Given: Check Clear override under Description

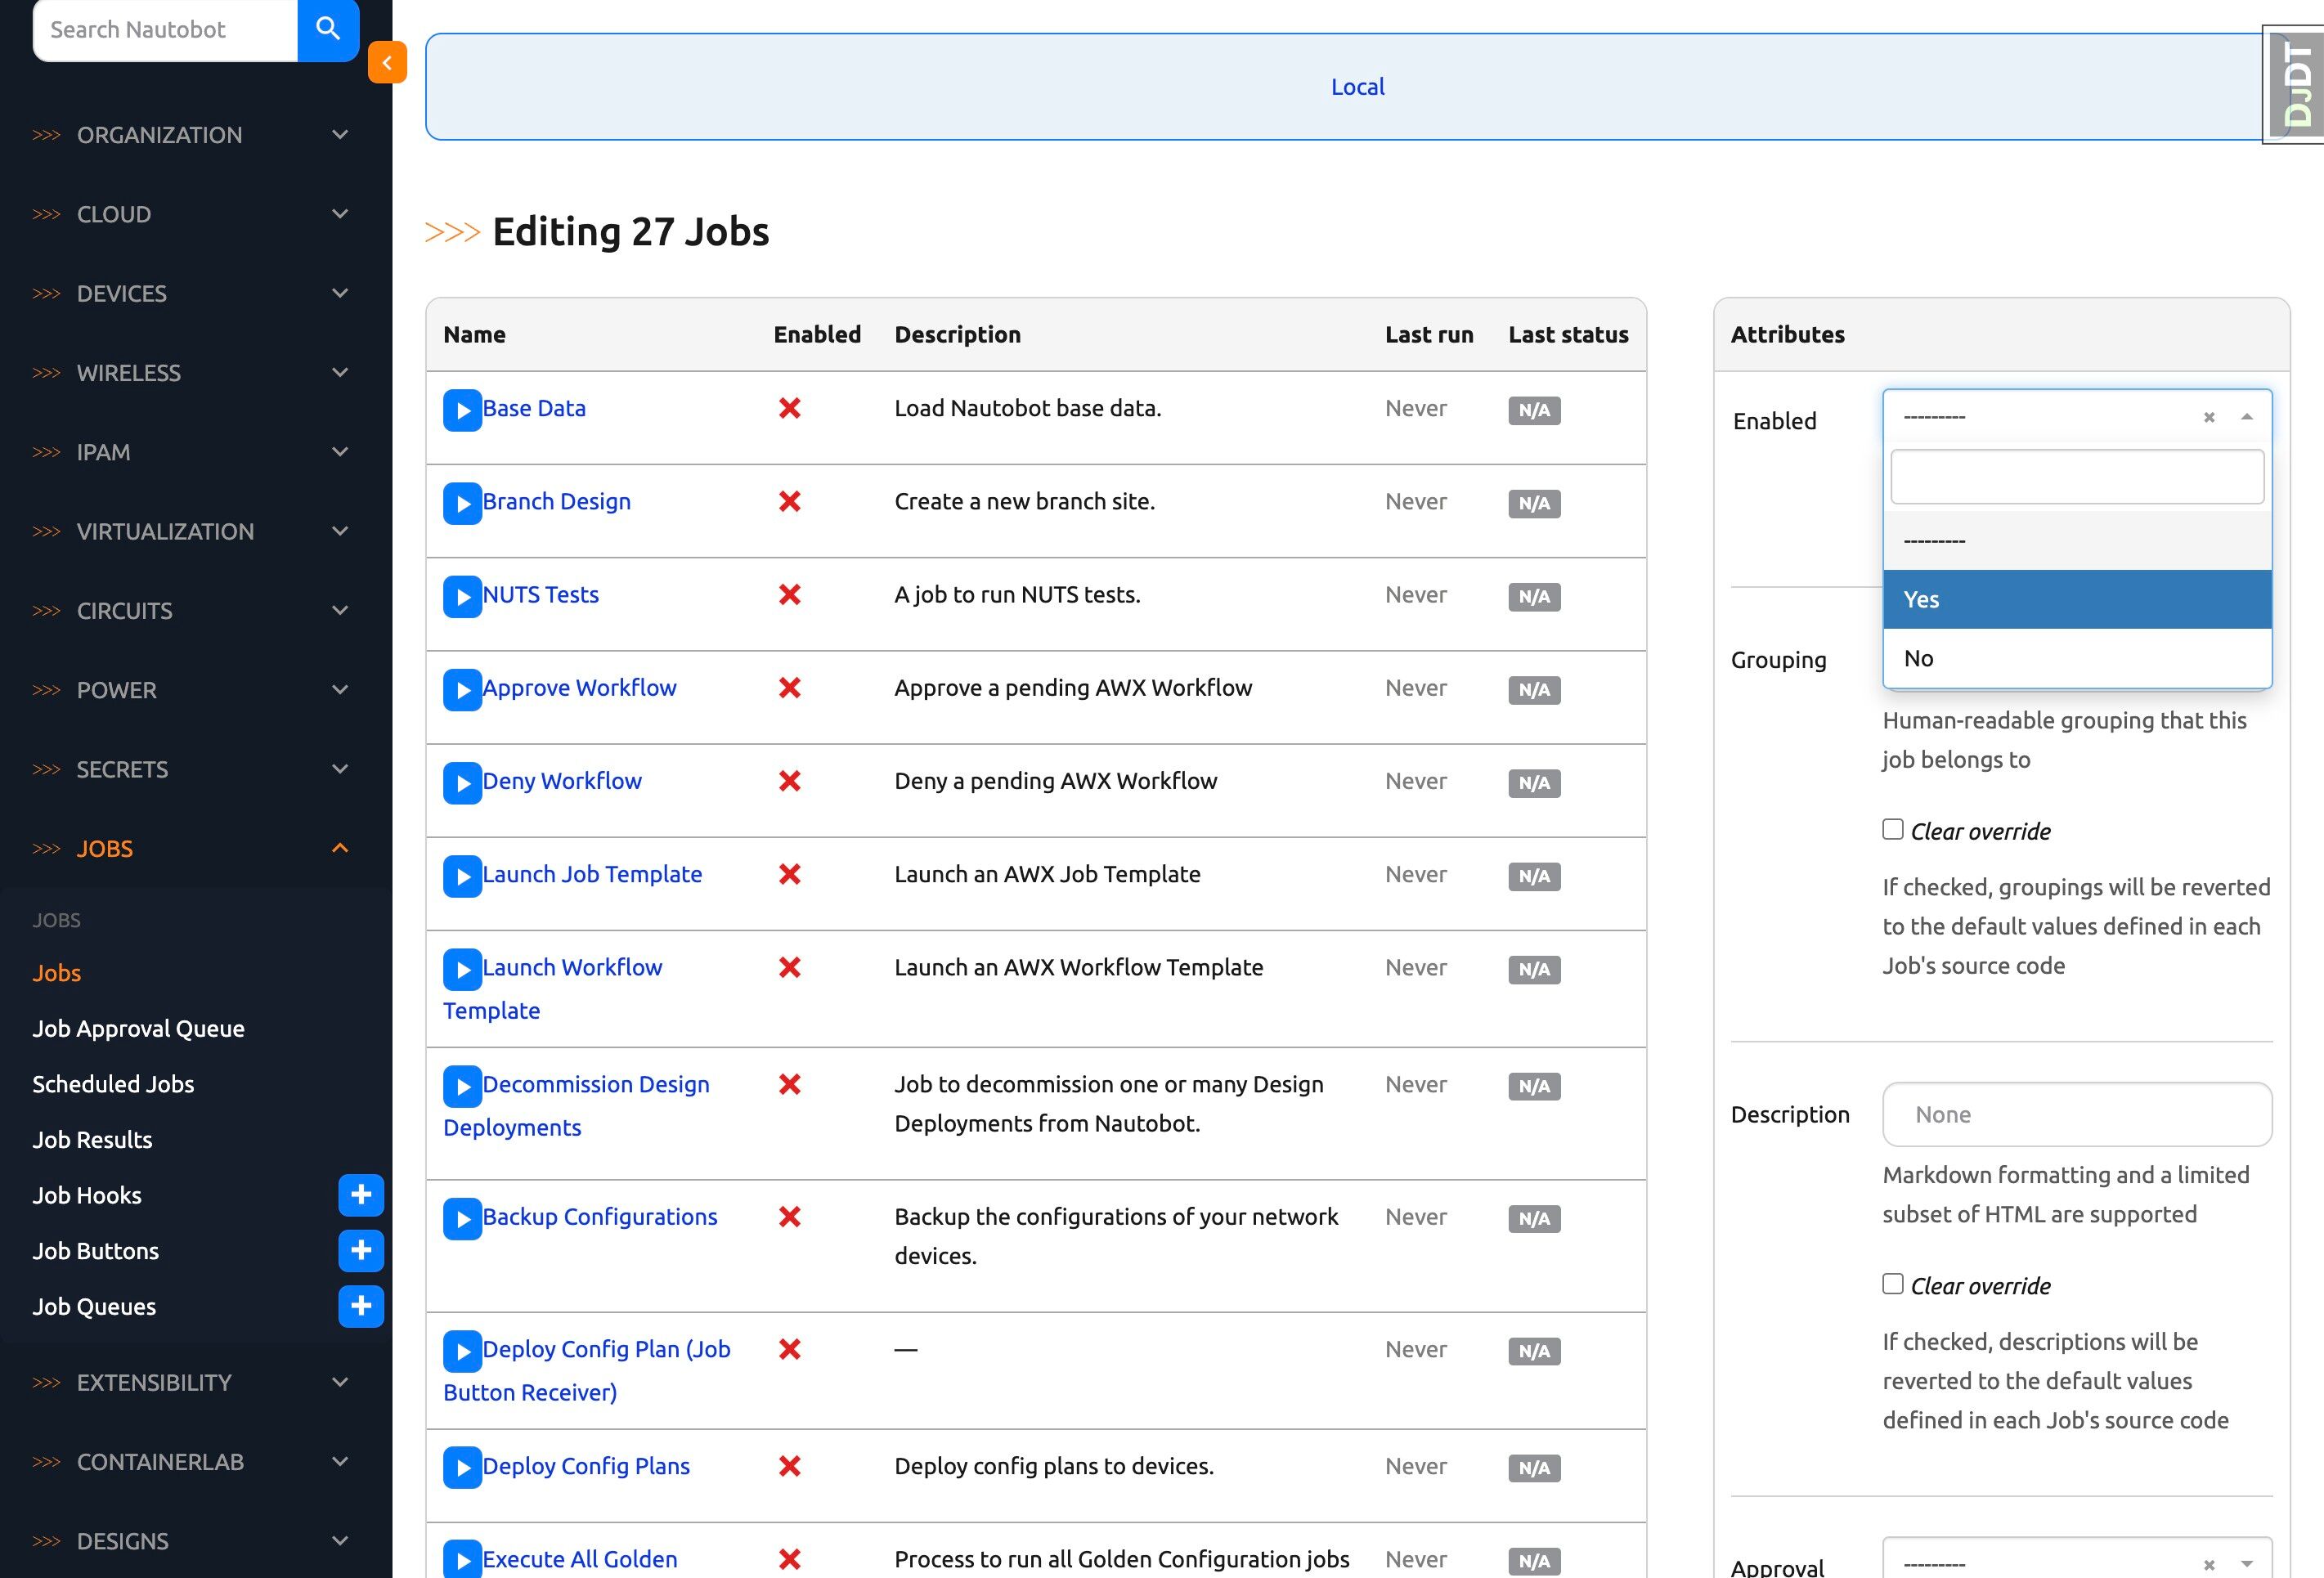Looking at the screenshot, I should point(1892,1284).
